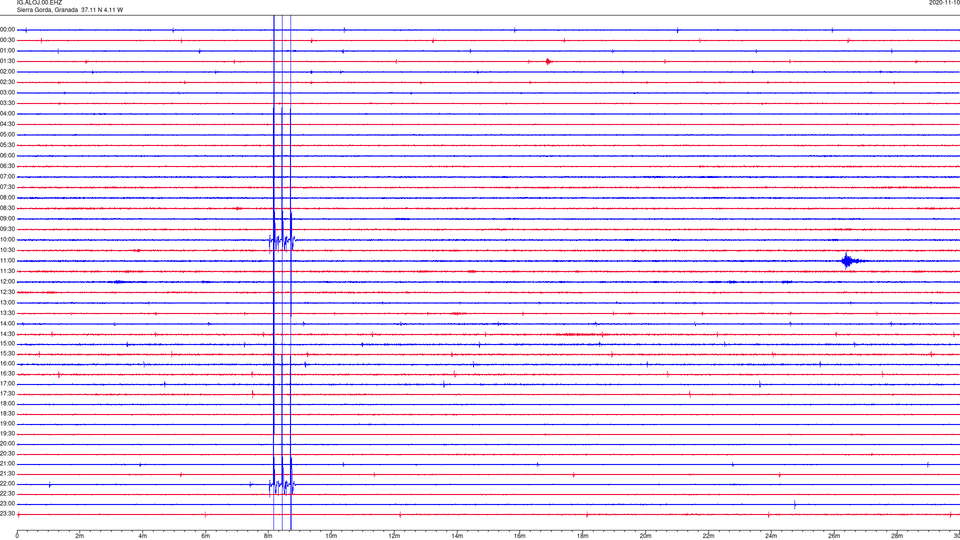Click the 2m tick on the minute axis
Viewport: 960px width, 540px height.
80,536
